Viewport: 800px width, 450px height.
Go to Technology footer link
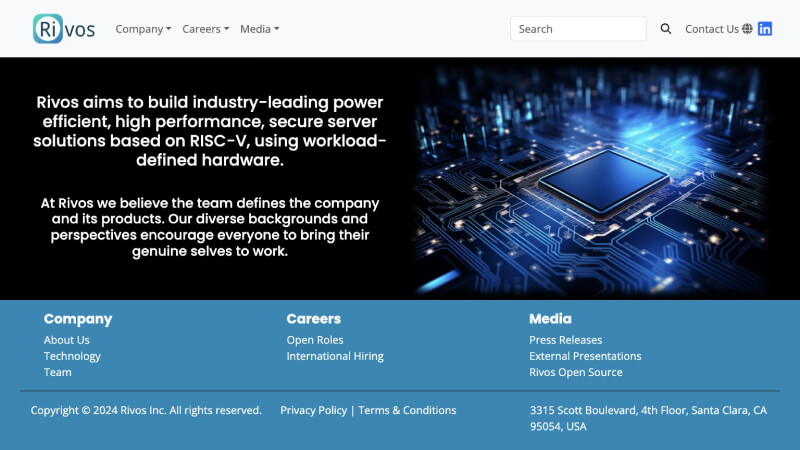point(72,356)
